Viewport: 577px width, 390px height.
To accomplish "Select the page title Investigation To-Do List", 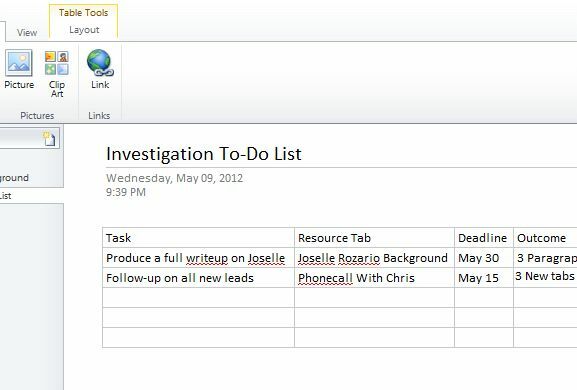I will pyautogui.click(x=203, y=154).
